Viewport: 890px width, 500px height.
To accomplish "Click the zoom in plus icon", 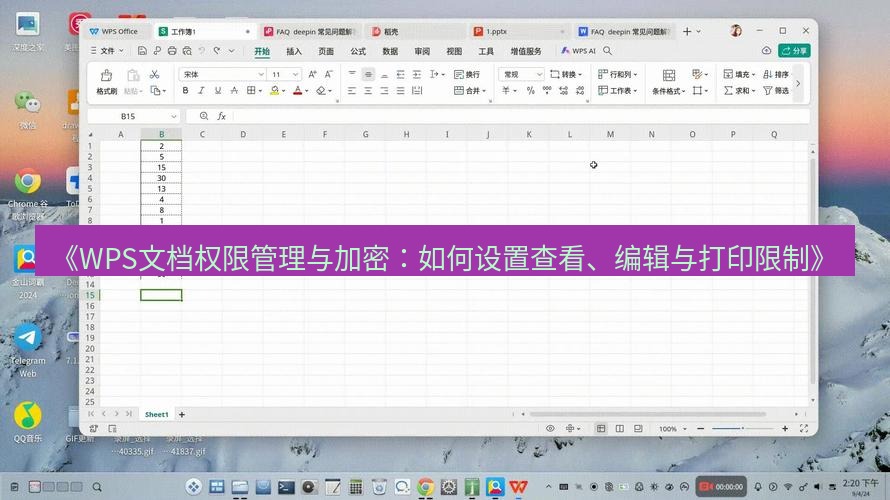I will (785, 428).
